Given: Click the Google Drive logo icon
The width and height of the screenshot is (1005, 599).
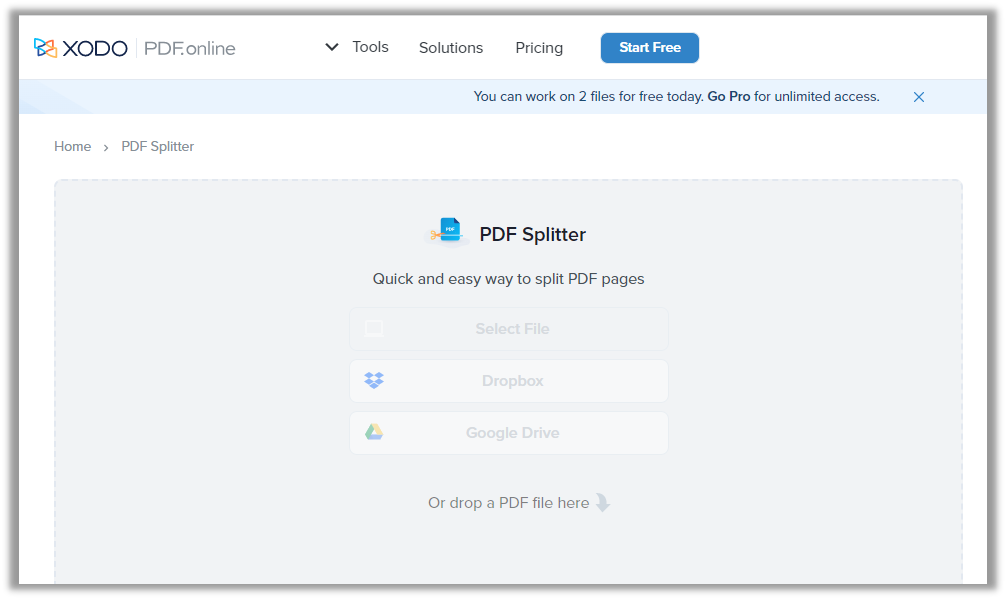Looking at the screenshot, I should pos(374,432).
